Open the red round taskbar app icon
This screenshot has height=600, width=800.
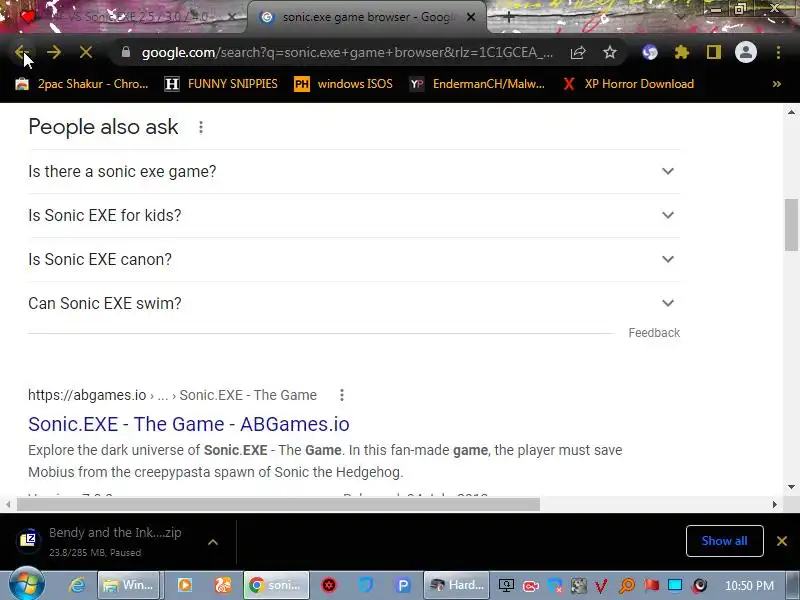click(329, 585)
